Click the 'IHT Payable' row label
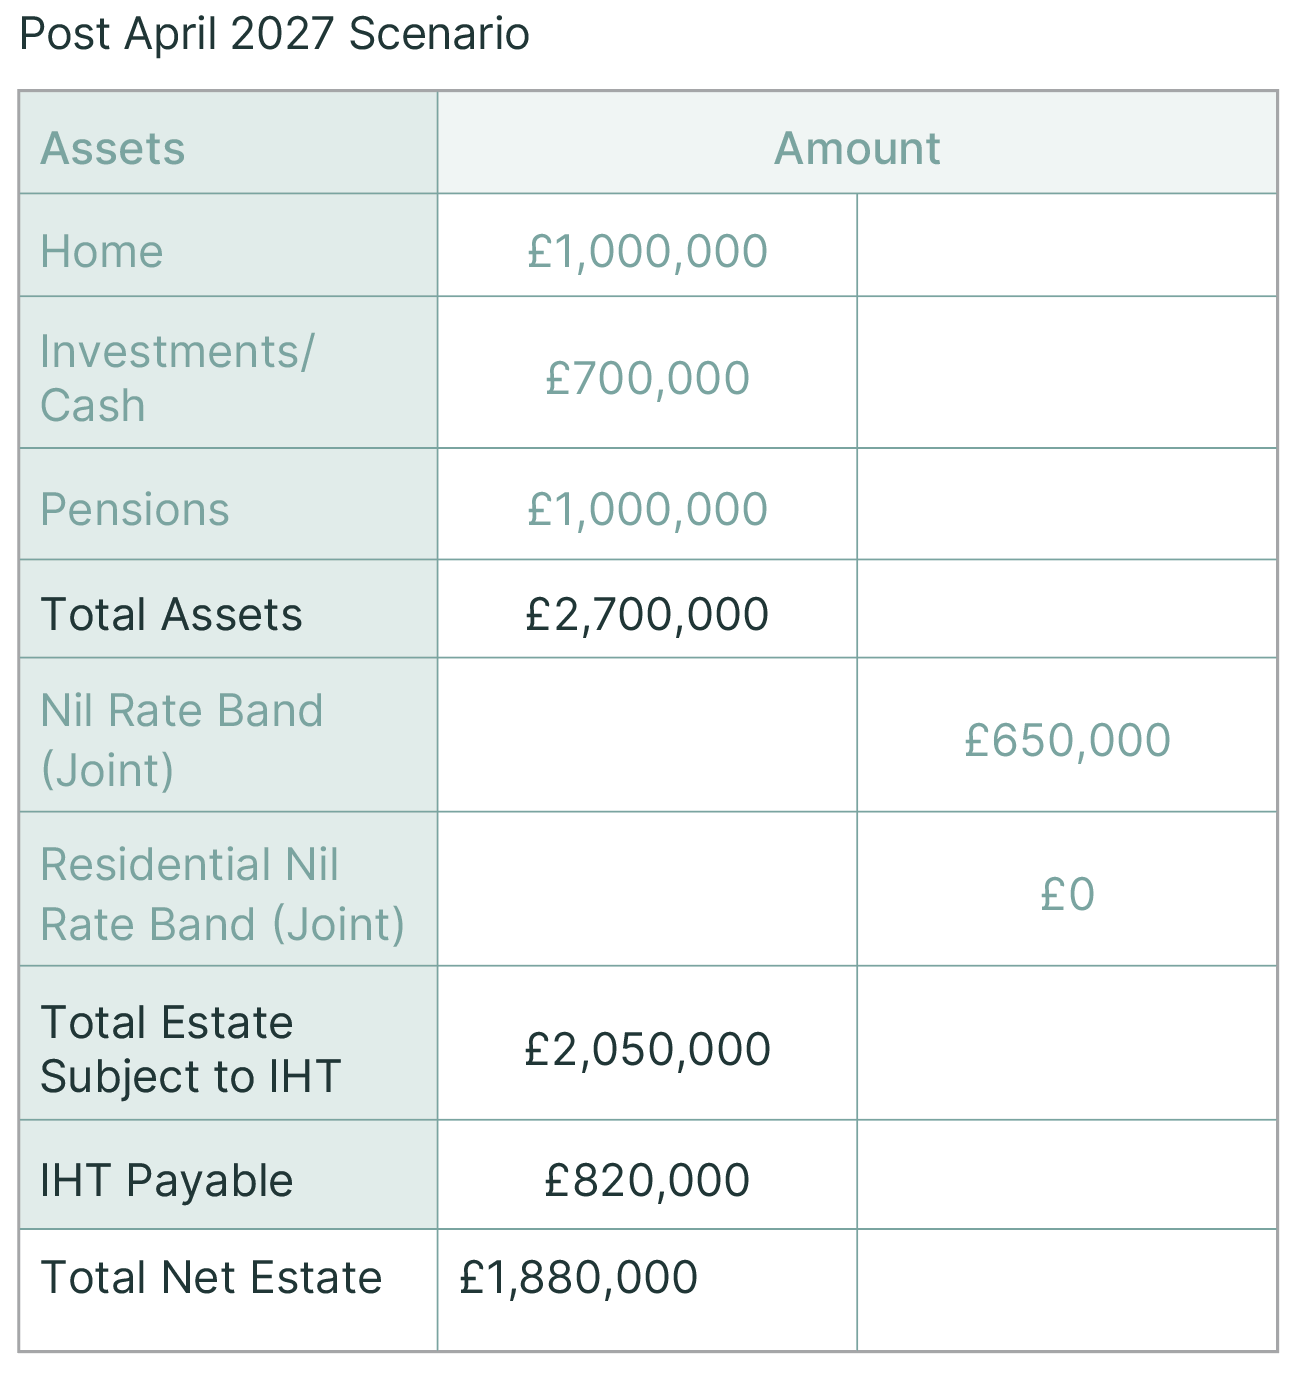 pos(166,1180)
